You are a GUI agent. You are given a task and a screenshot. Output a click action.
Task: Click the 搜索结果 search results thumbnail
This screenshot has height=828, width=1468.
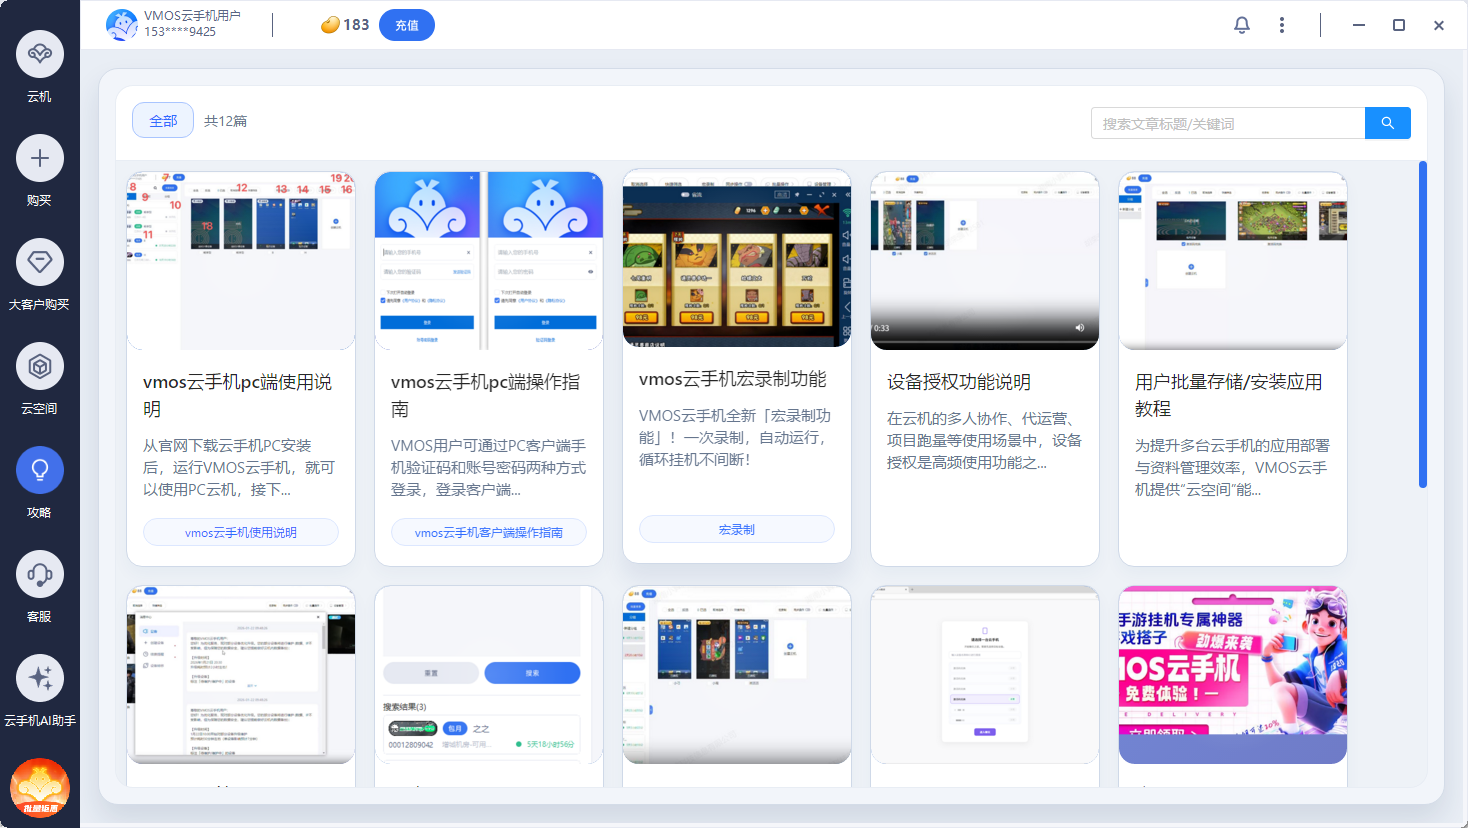489,674
